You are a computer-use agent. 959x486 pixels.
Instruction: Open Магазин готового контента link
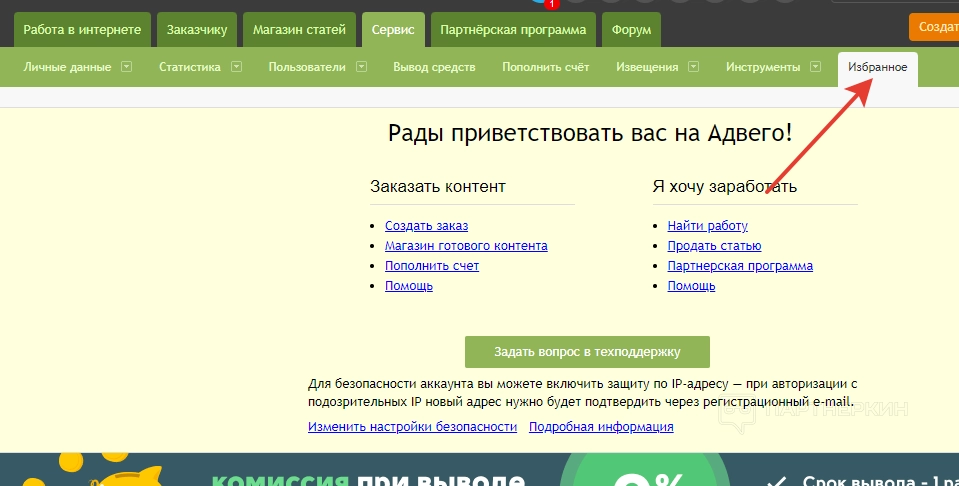(x=466, y=246)
